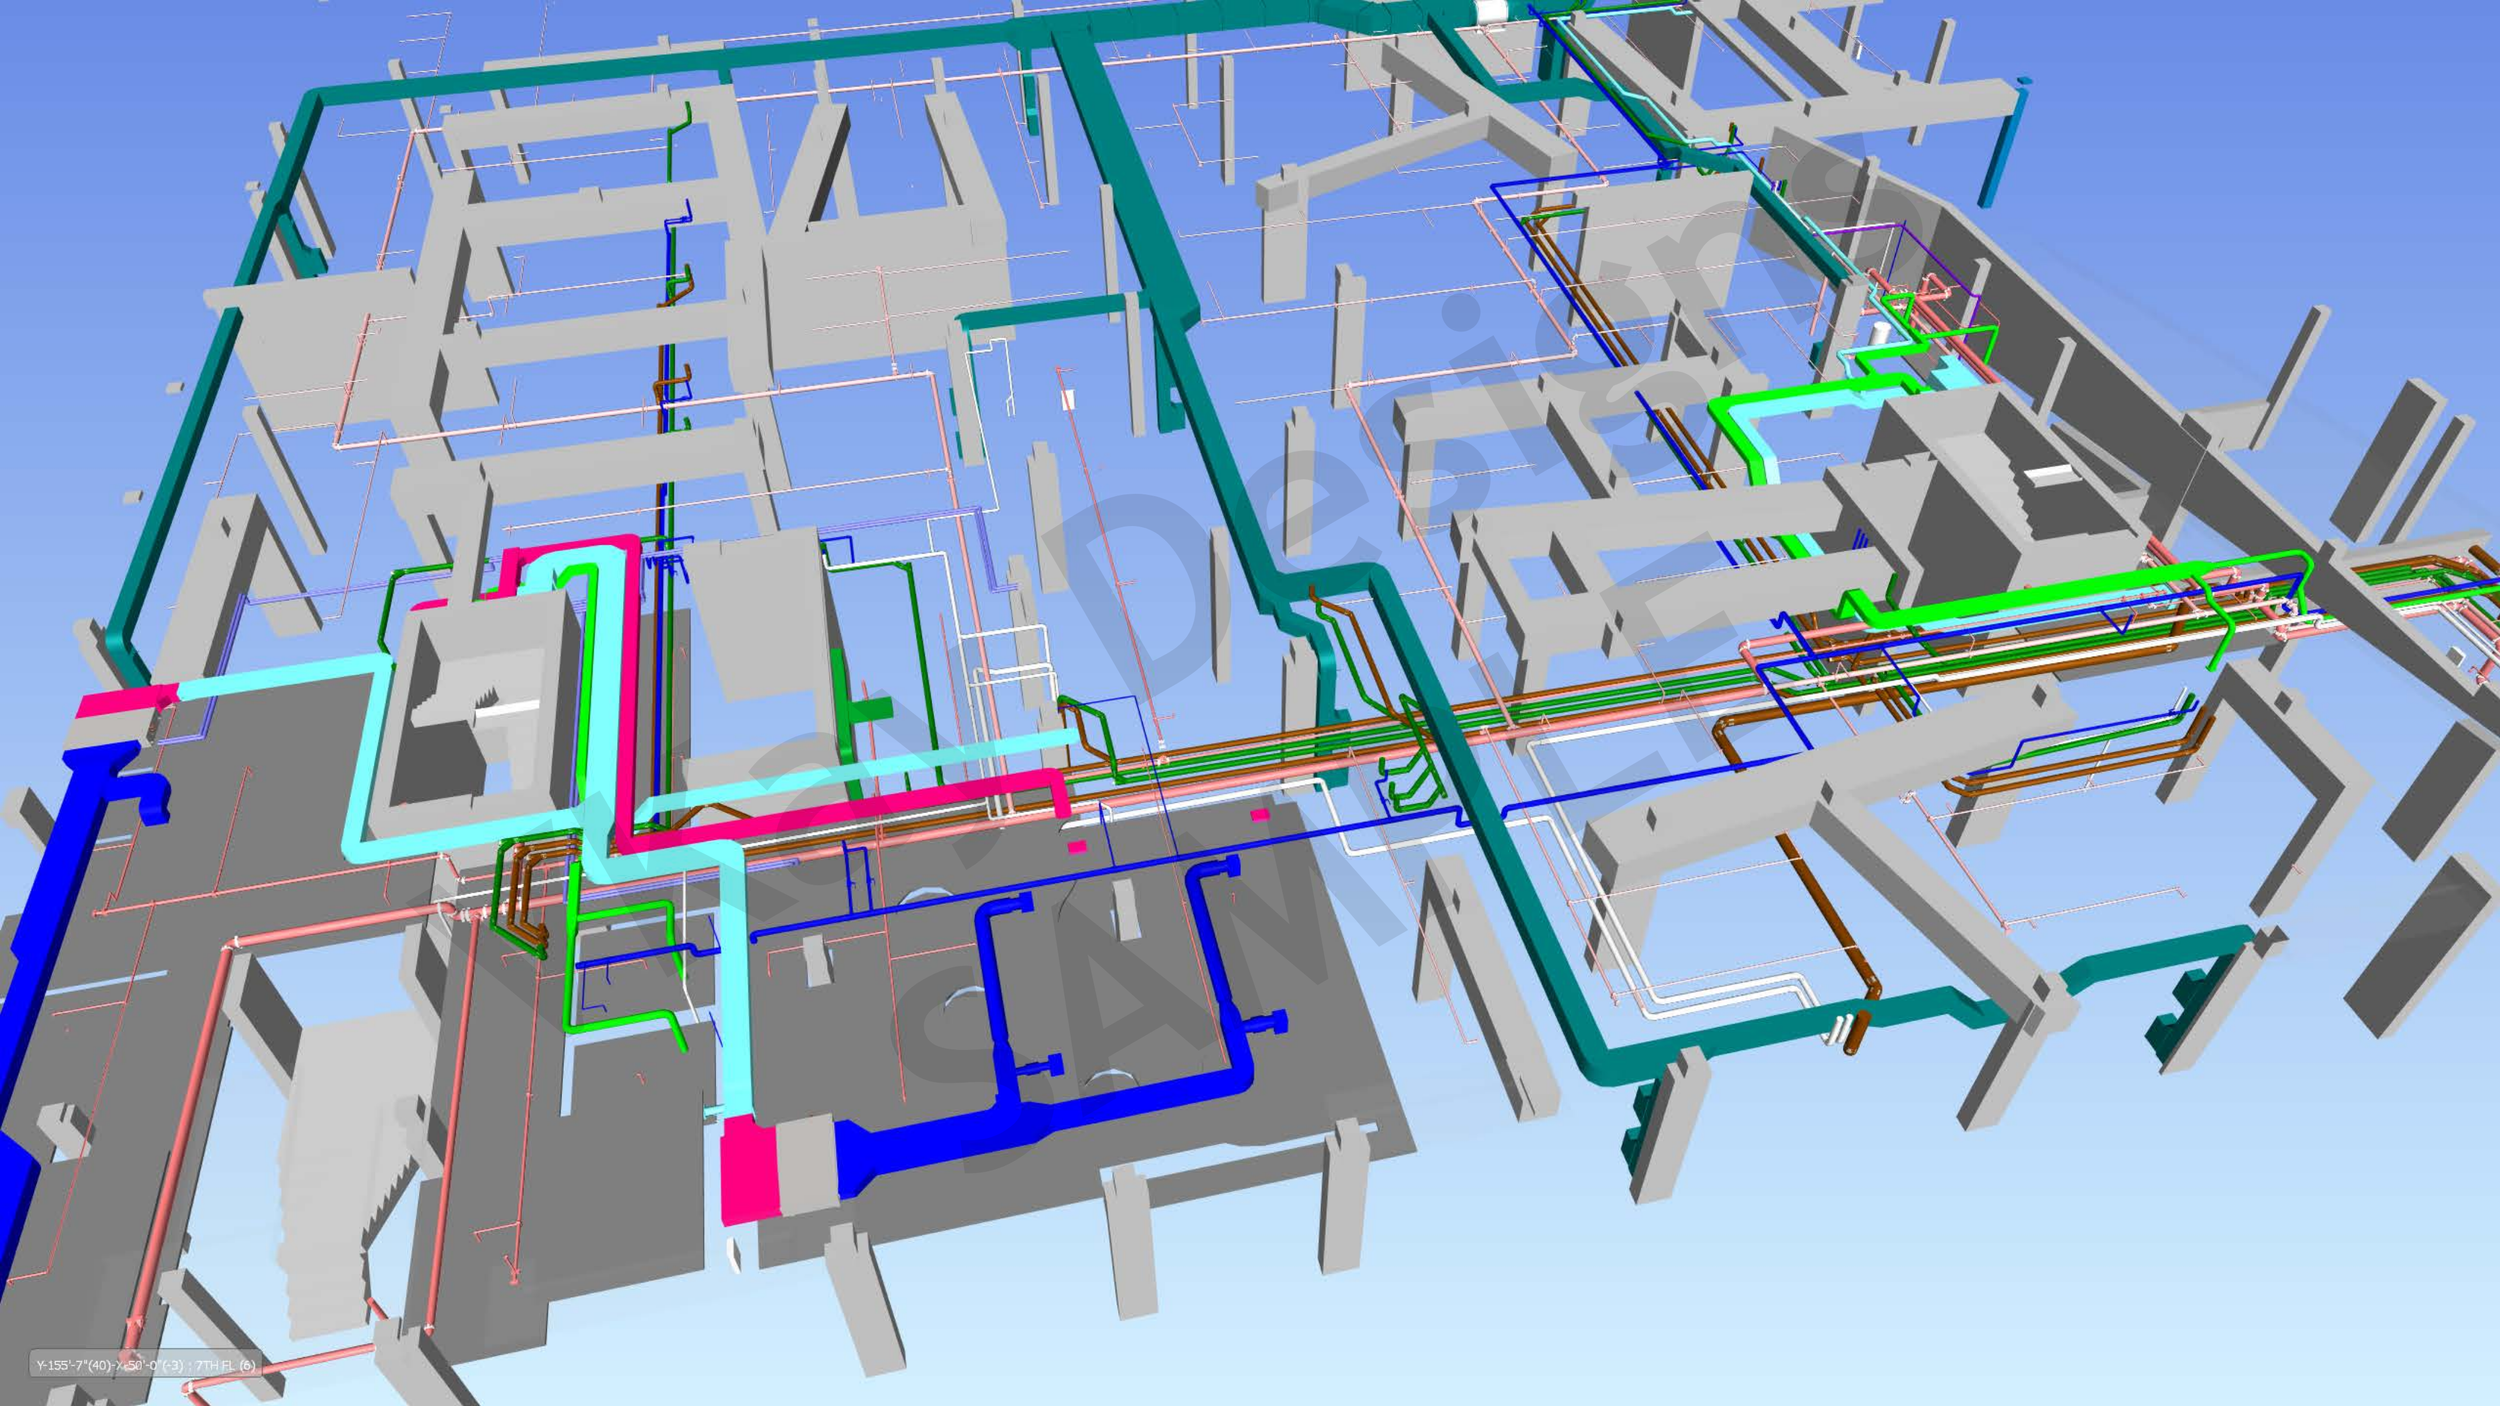Click the 7TH FL grid location readout
The image size is (2500, 1406).
tap(146, 1364)
